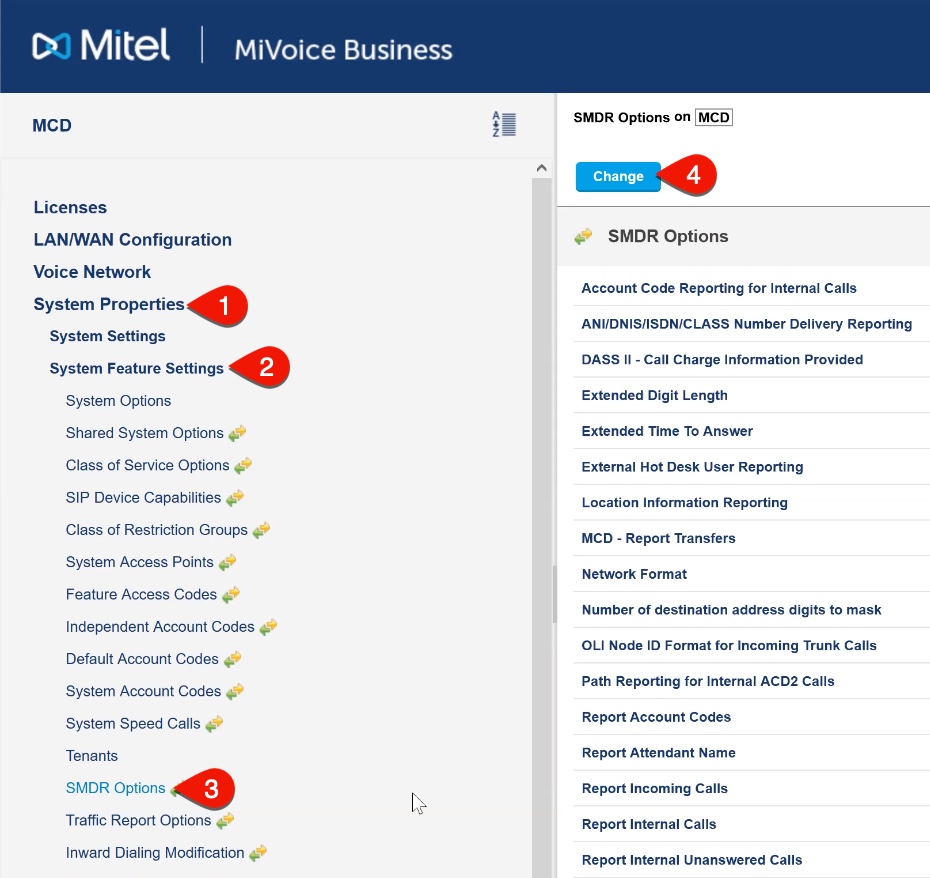Click the sharing icon next to SMDR Options in the tree

176,789
